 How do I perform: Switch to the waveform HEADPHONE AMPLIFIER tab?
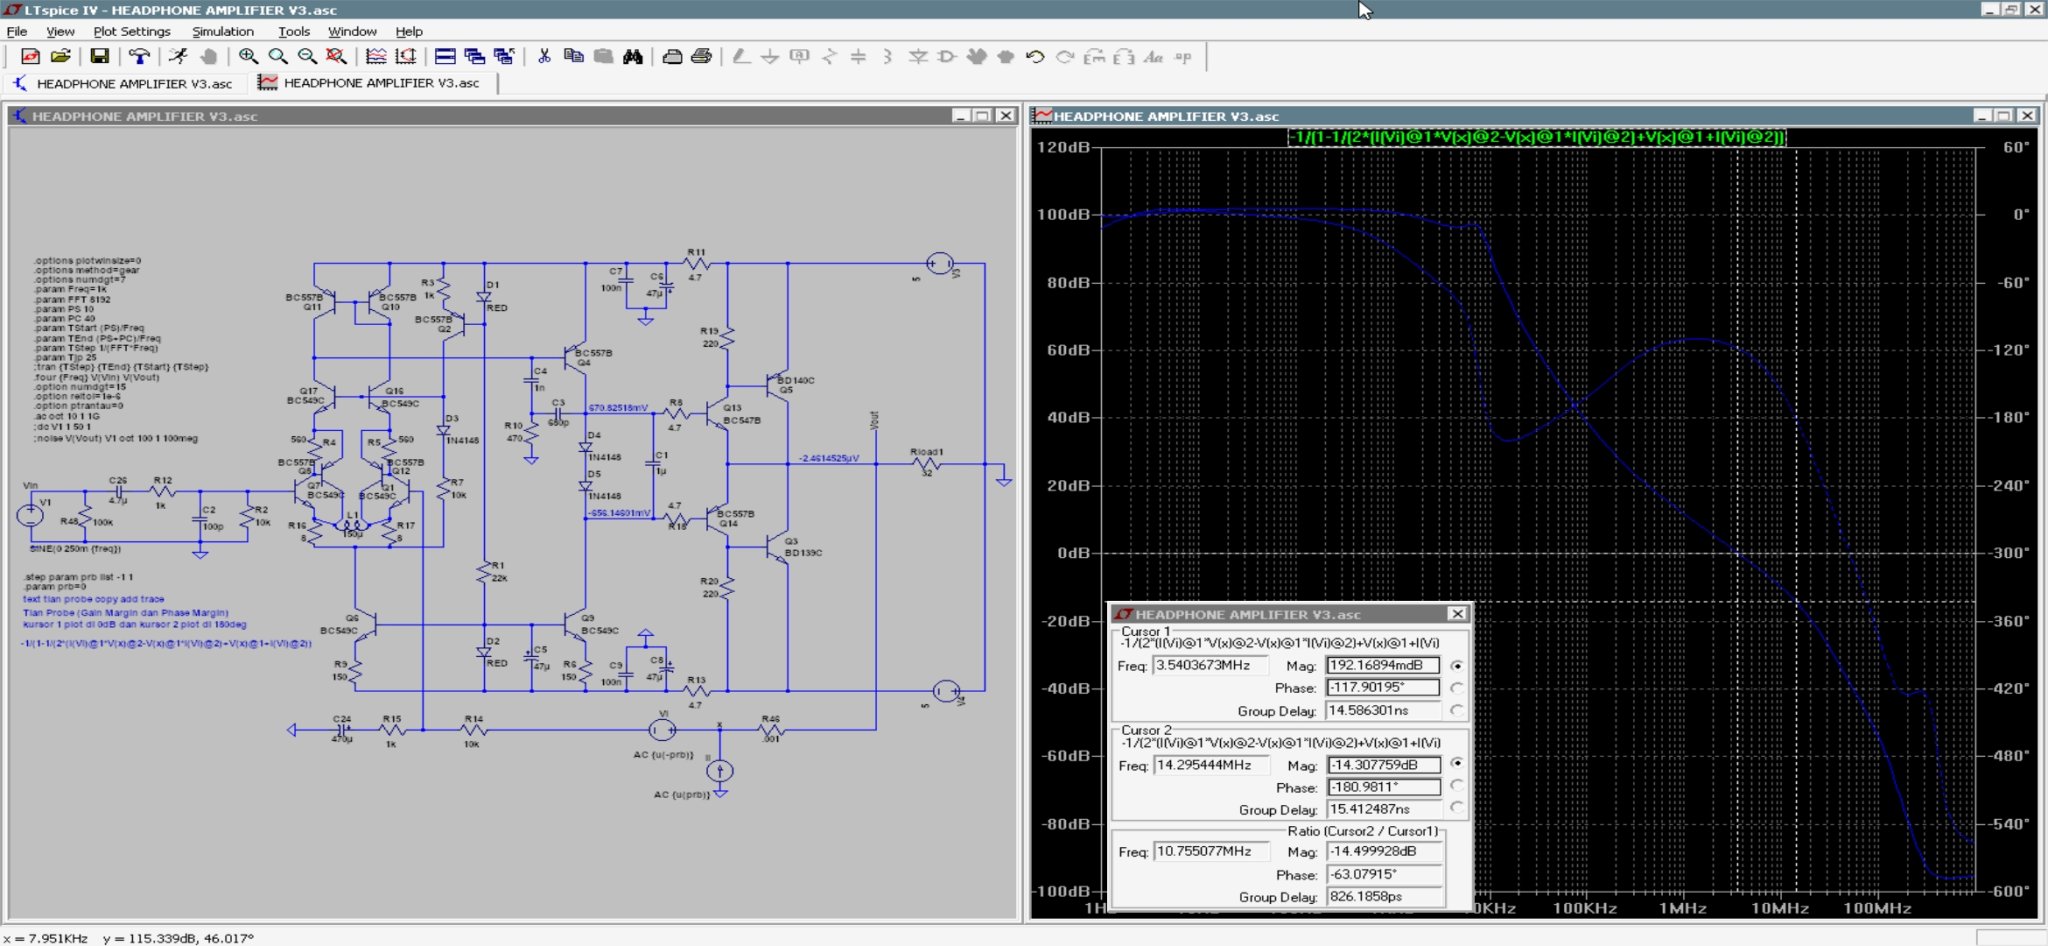click(372, 83)
